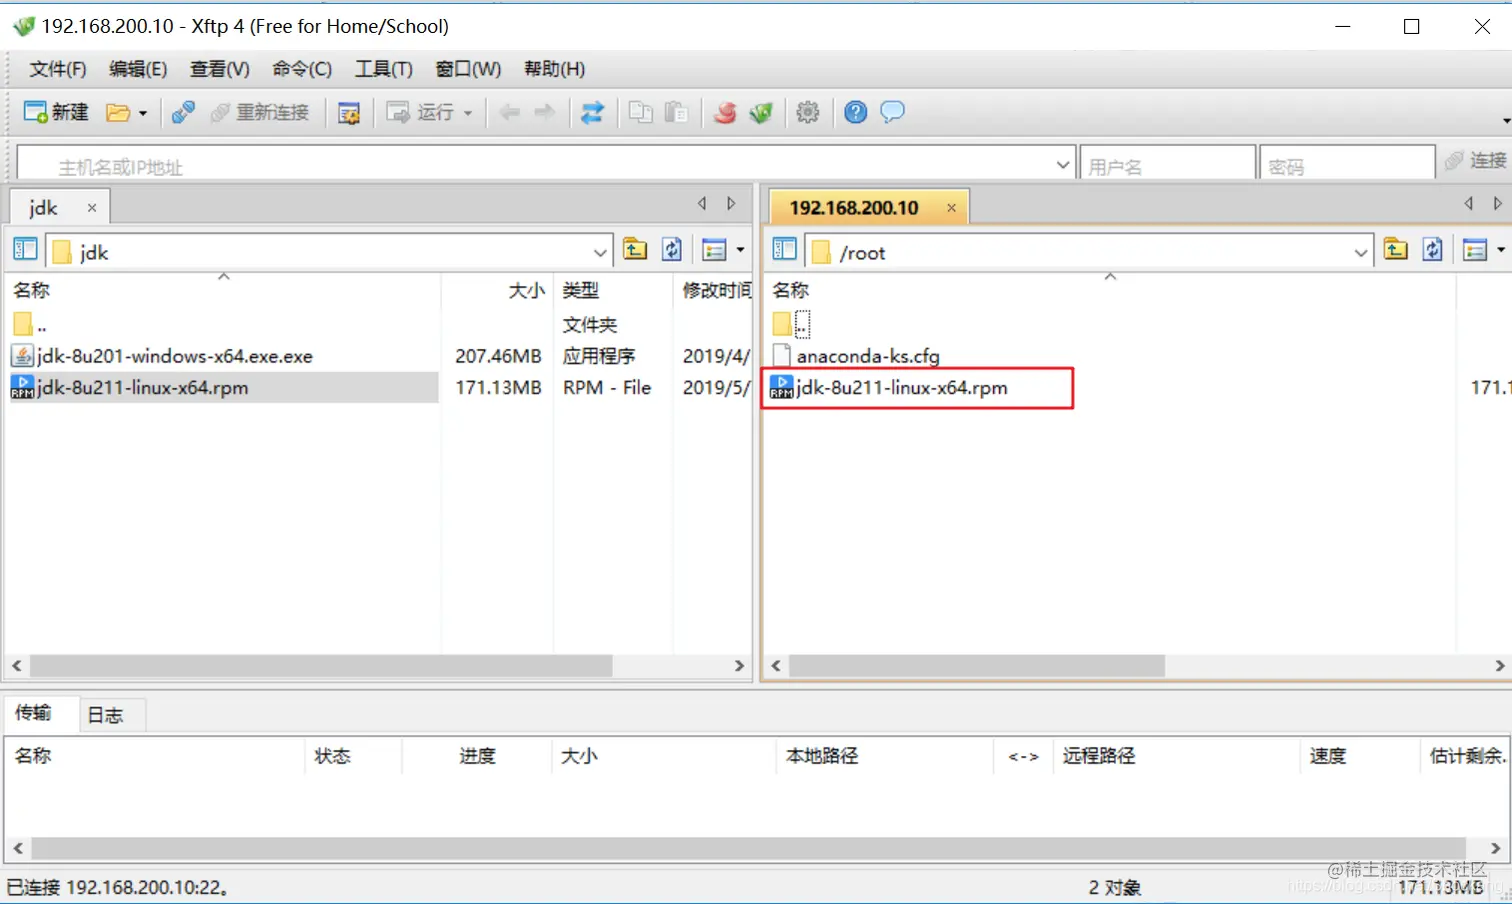Click the 连接 connect button

pyautogui.click(x=1476, y=161)
